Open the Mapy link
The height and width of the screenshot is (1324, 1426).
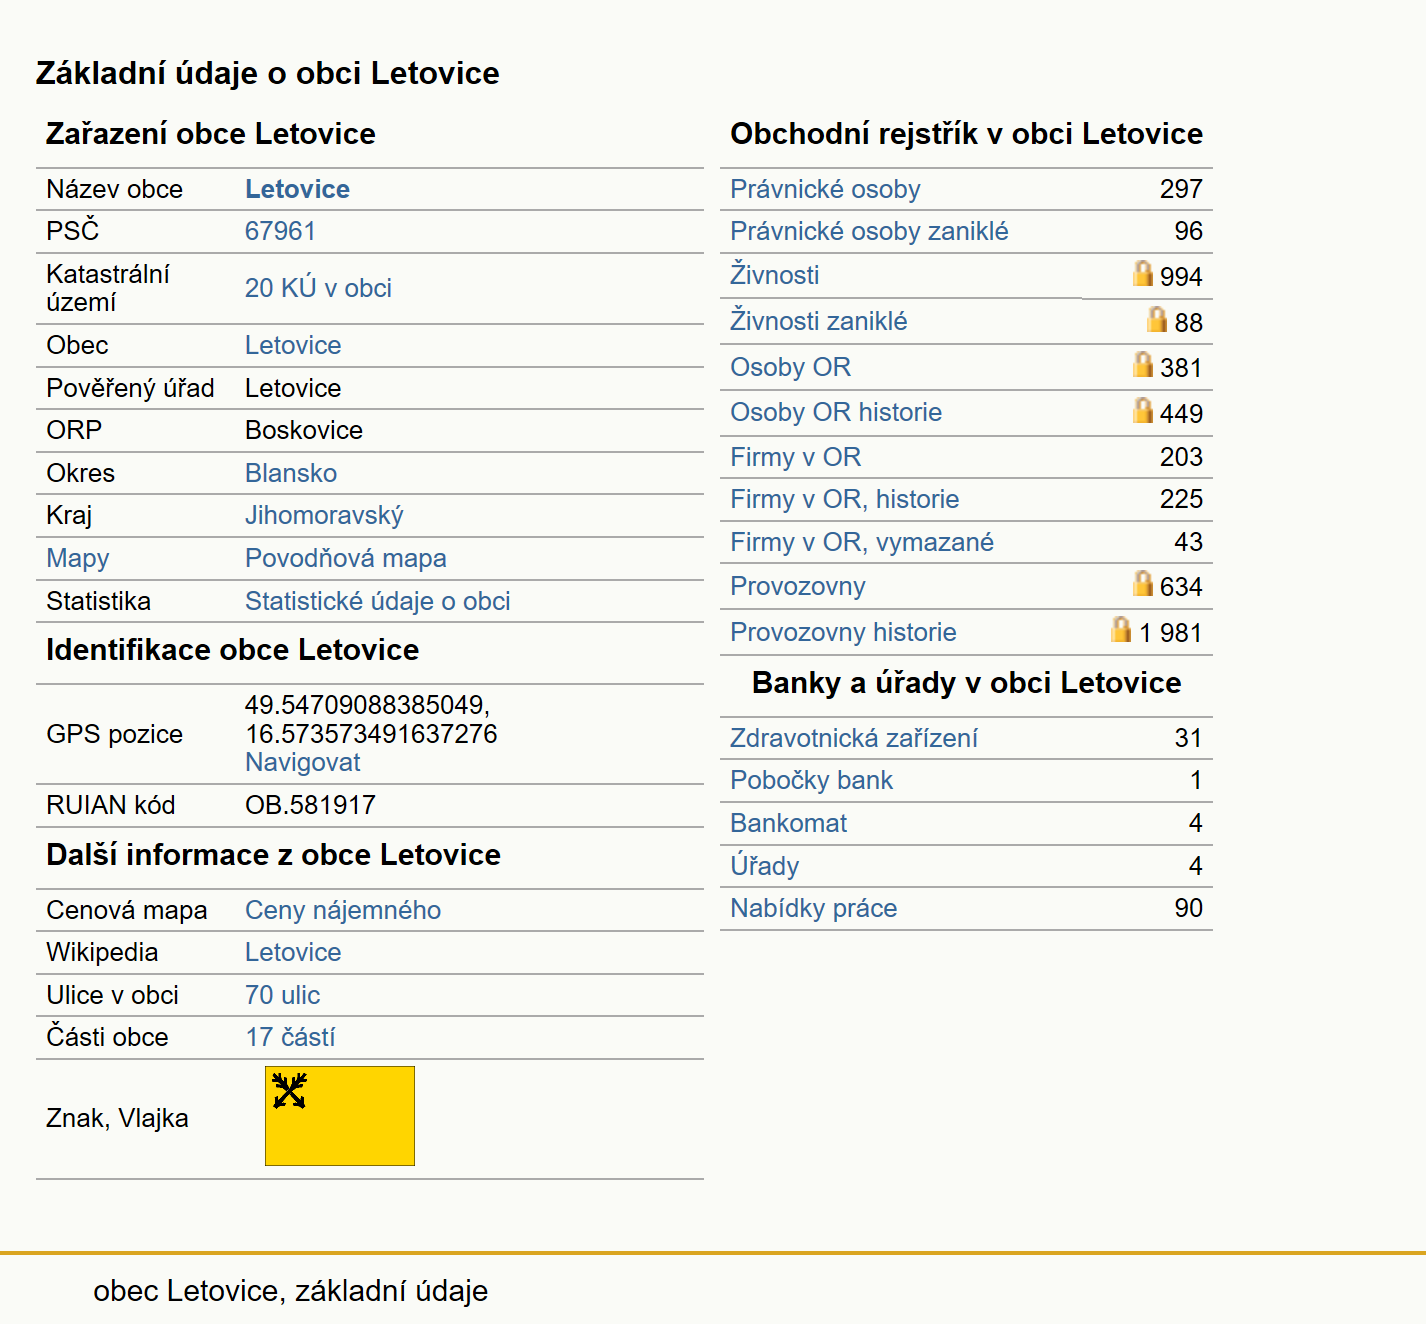[78, 558]
